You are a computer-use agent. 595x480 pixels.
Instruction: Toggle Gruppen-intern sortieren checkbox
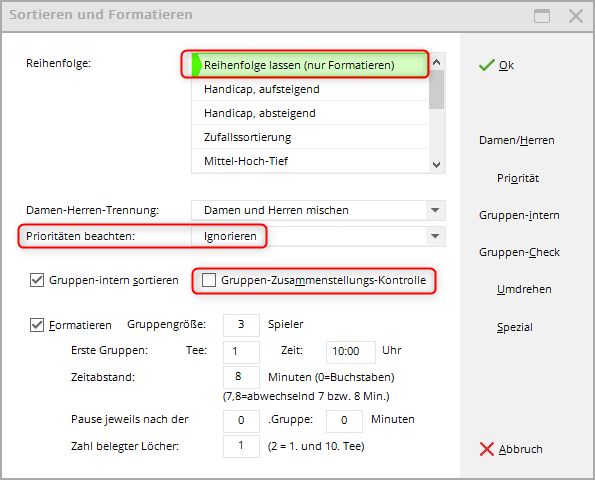37,280
